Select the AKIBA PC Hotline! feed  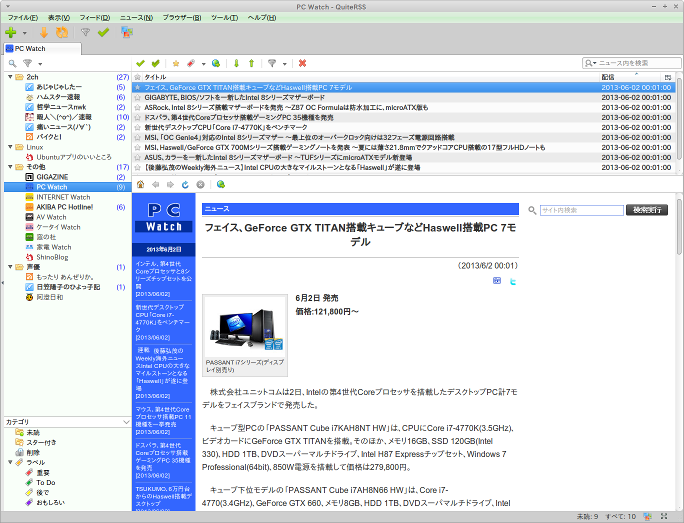coord(65,207)
